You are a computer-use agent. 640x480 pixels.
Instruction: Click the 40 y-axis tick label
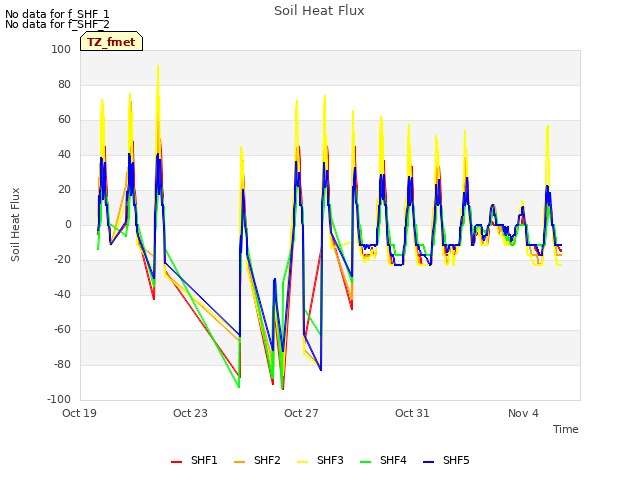pyautogui.click(x=64, y=155)
